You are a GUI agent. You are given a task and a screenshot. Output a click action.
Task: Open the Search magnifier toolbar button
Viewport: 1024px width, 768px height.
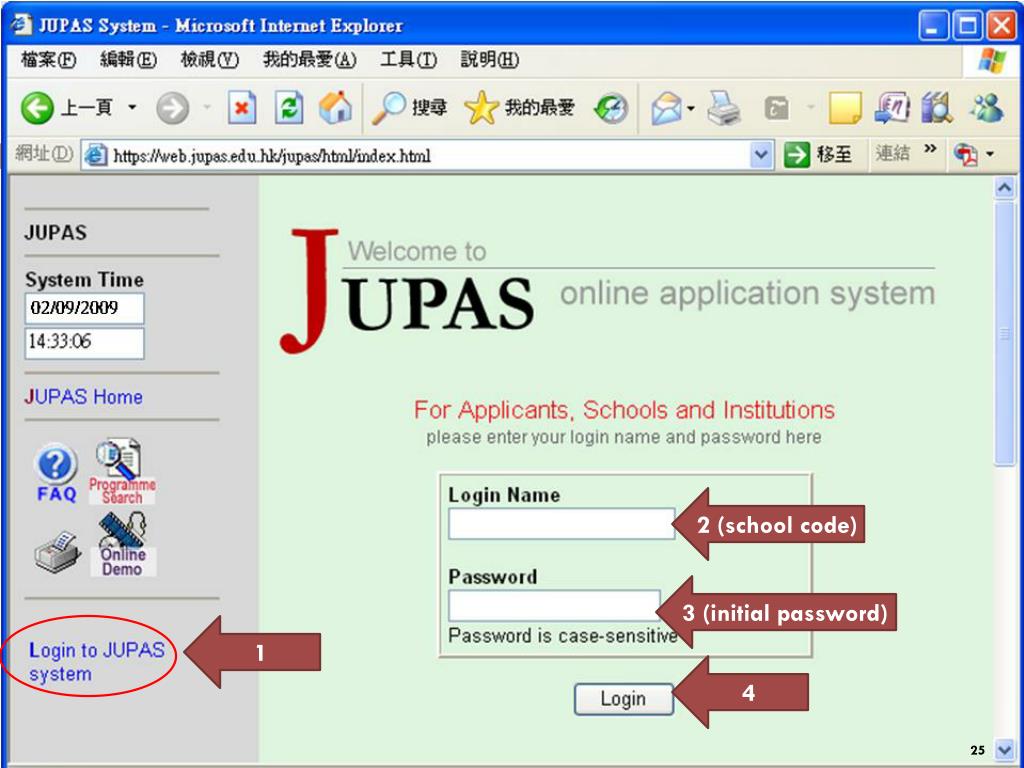[x=409, y=108]
